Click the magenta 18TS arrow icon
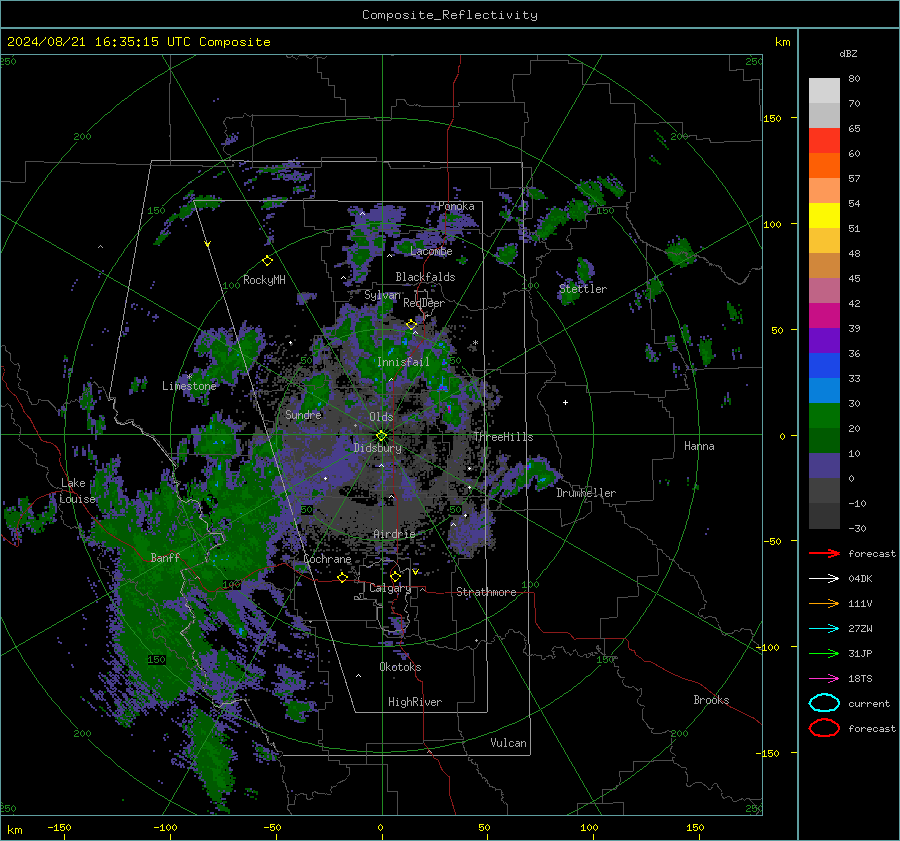This screenshot has height=841, width=900. [824, 679]
